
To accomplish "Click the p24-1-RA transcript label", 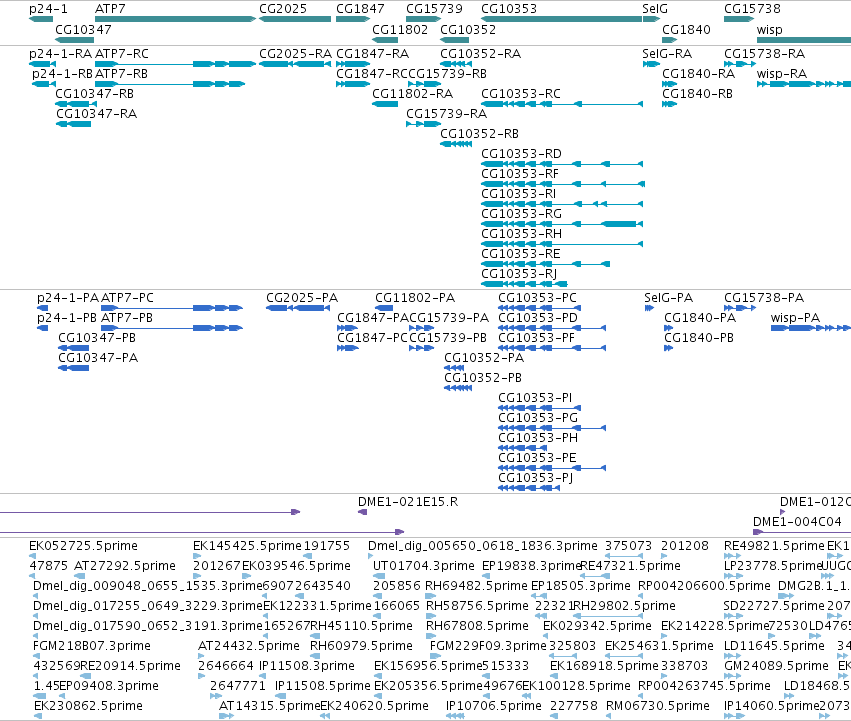I will (x=61, y=54).
